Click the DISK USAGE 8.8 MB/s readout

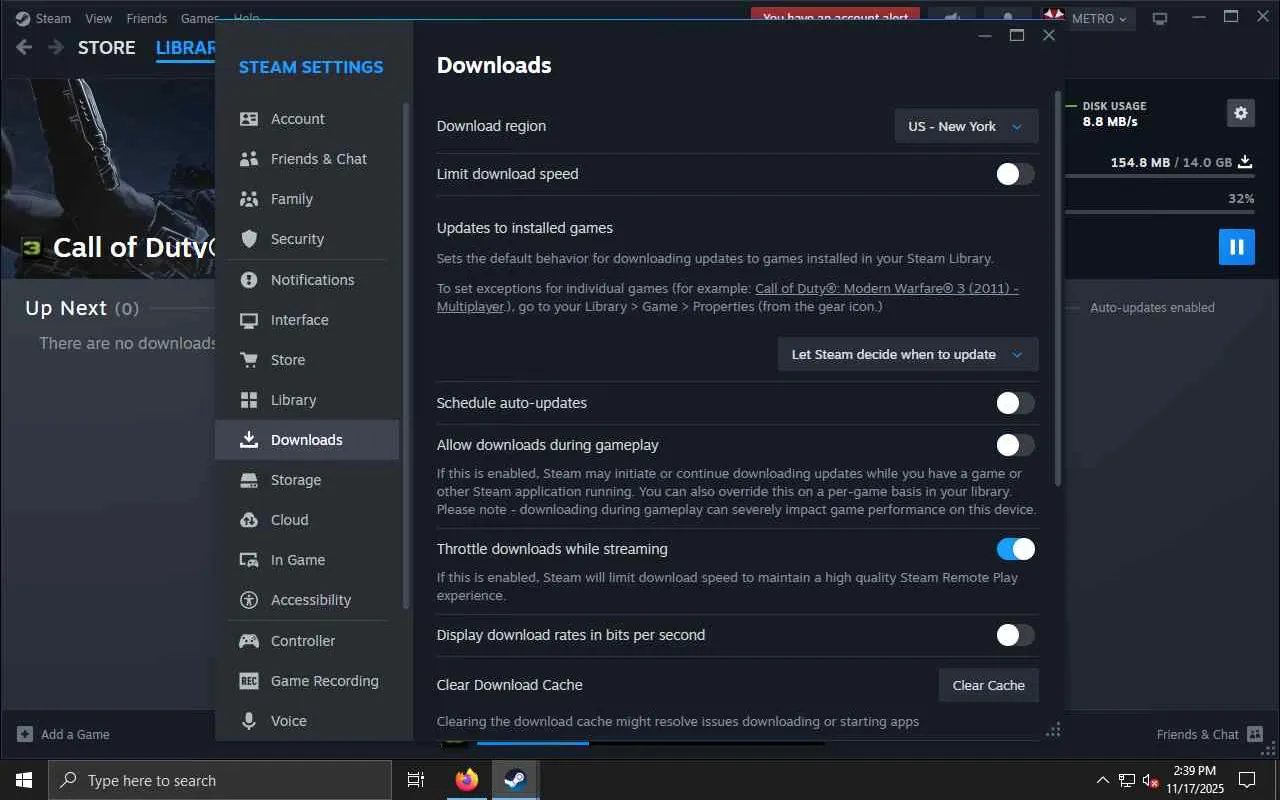point(1114,114)
